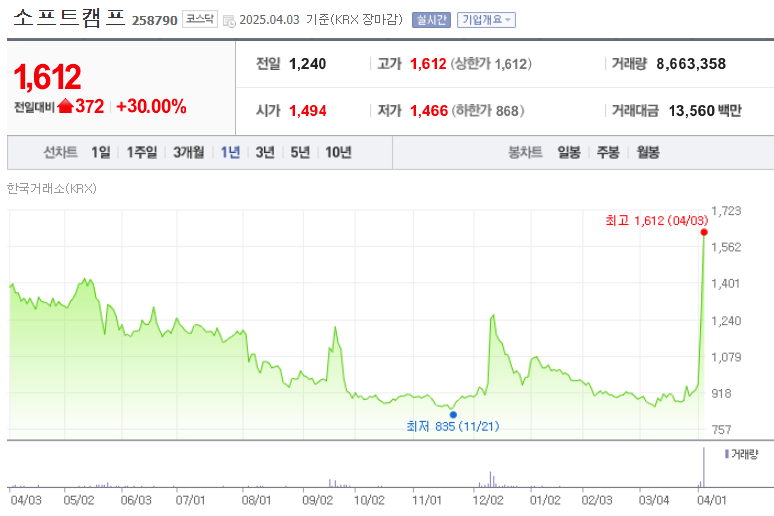Select the 10년 line chart tab
Screen dimensions: 774x516
click(x=338, y=152)
